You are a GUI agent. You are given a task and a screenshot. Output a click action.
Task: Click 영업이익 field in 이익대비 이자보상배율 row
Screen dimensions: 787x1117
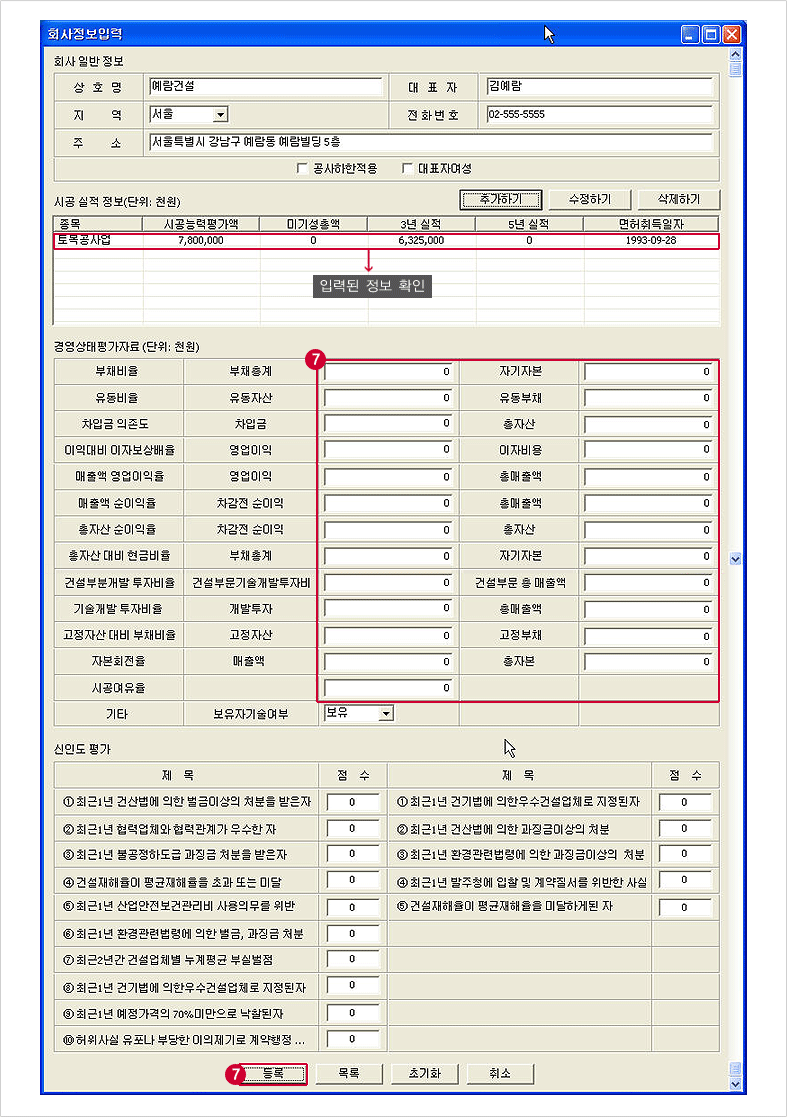click(388, 450)
